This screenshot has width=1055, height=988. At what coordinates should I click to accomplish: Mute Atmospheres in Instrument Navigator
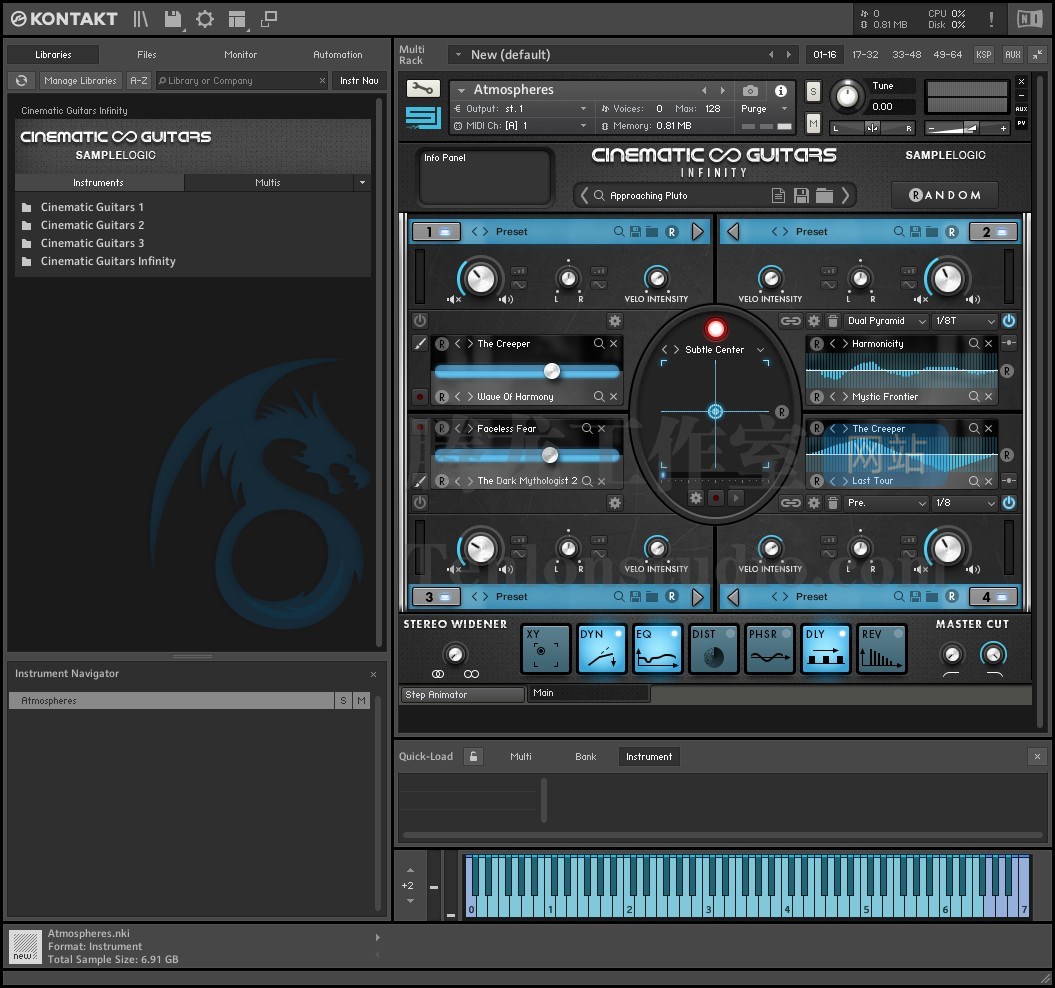pyautogui.click(x=361, y=701)
